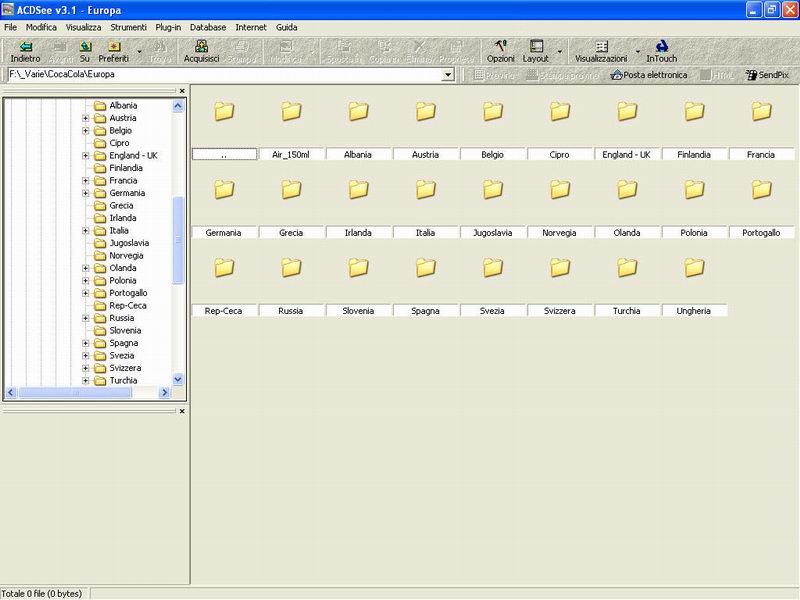This screenshot has height=600, width=800.
Task: Click tree scrollbar up arrow
Action: coord(178,106)
